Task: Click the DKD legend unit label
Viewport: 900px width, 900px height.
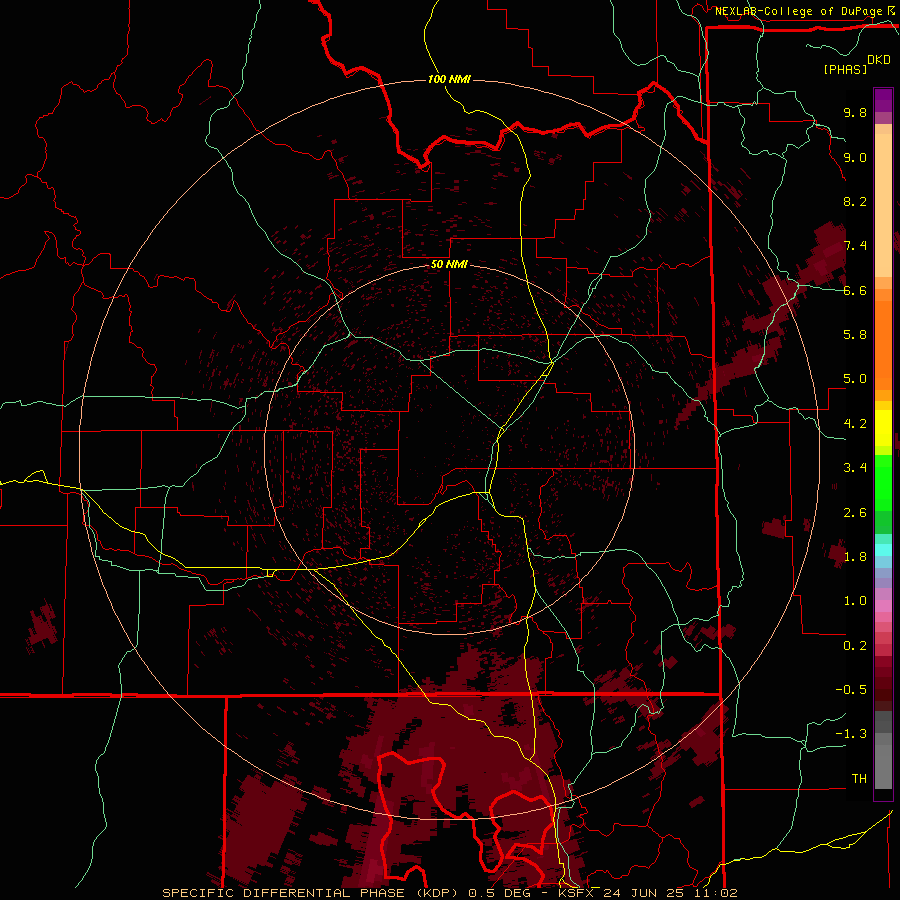Action: click(x=879, y=60)
